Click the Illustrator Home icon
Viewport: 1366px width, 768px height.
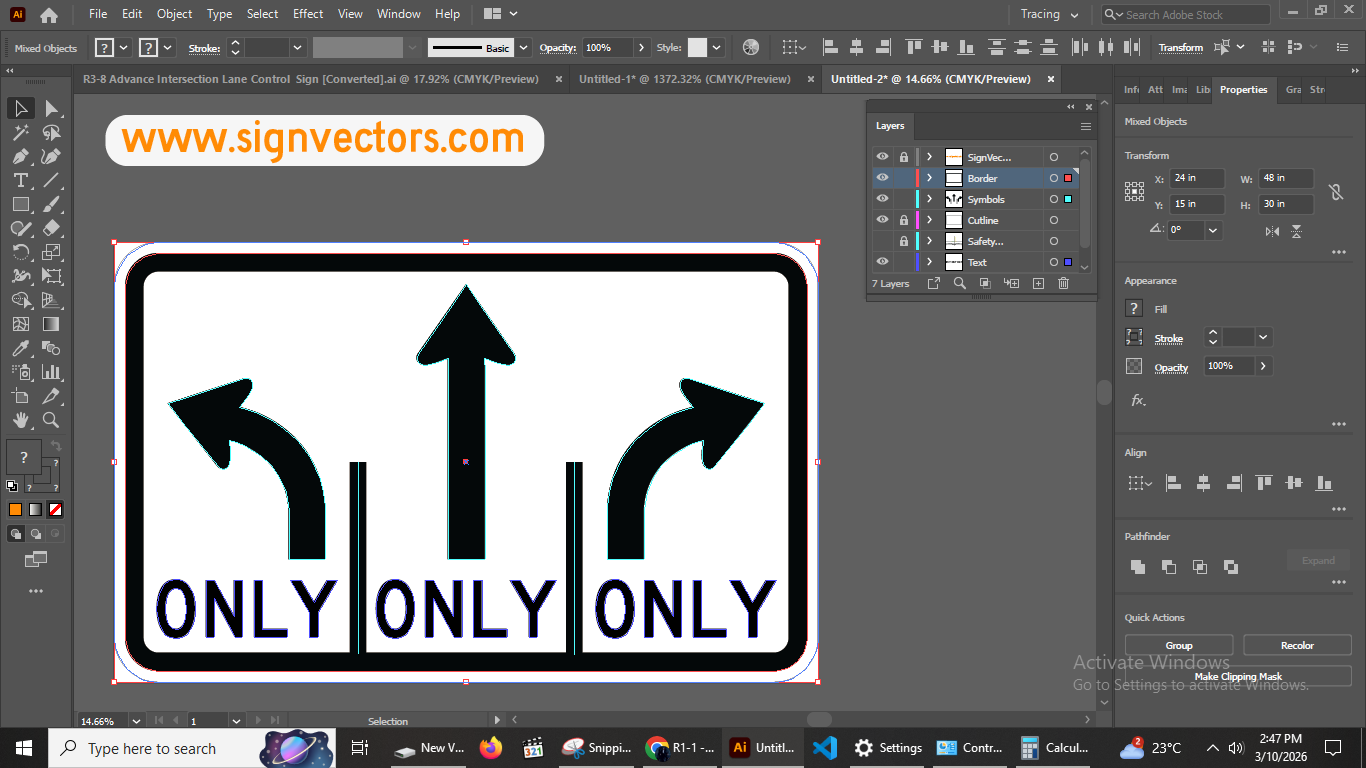pyautogui.click(x=49, y=15)
